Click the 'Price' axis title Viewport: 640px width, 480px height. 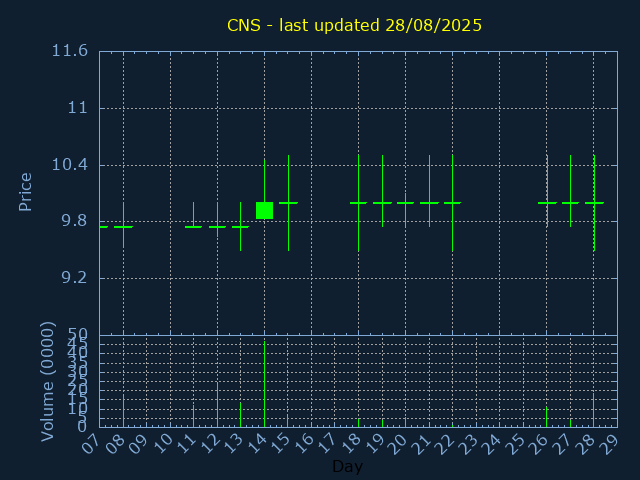coord(25,192)
